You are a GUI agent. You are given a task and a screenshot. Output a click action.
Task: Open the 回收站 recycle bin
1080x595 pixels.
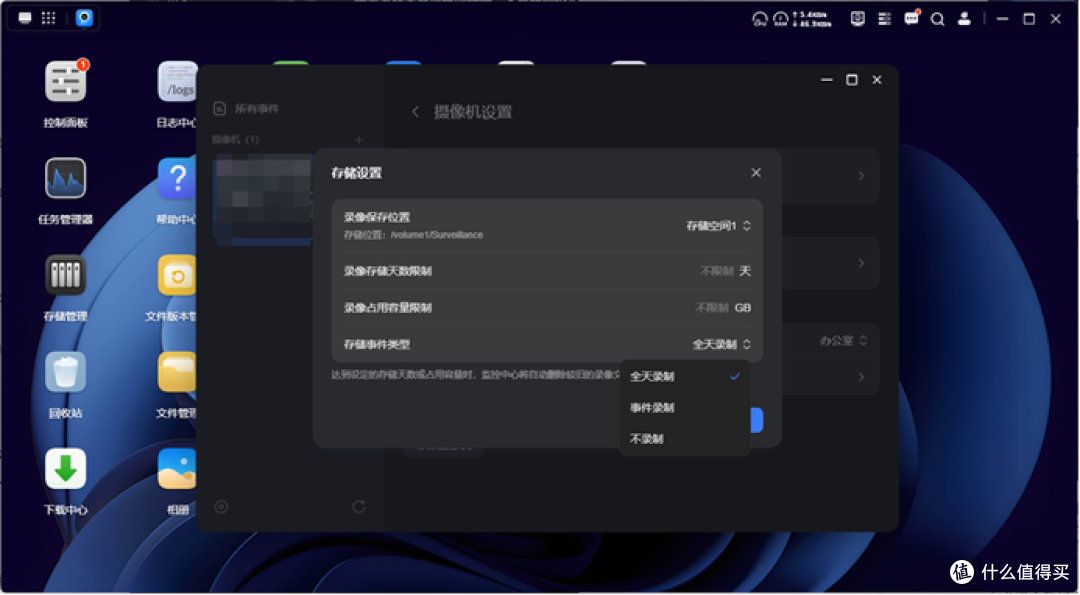(x=65, y=372)
